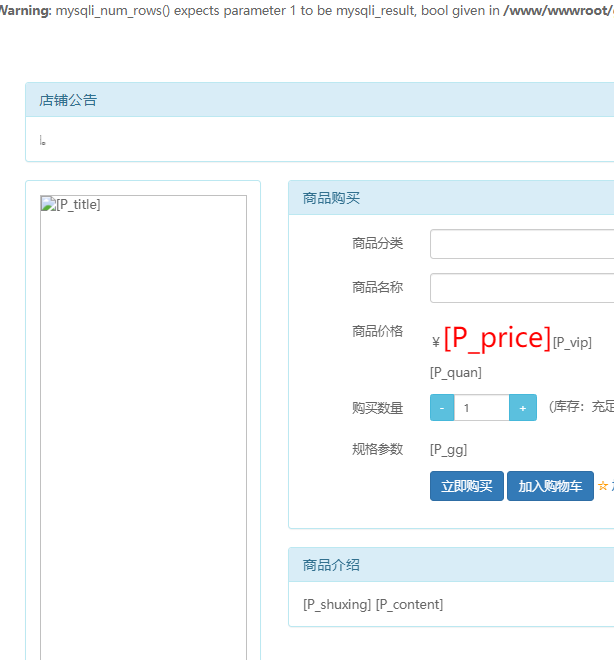This screenshot has width=614, height=660.
Task: Click the 库存 stock status text
Action: point(582,407)
